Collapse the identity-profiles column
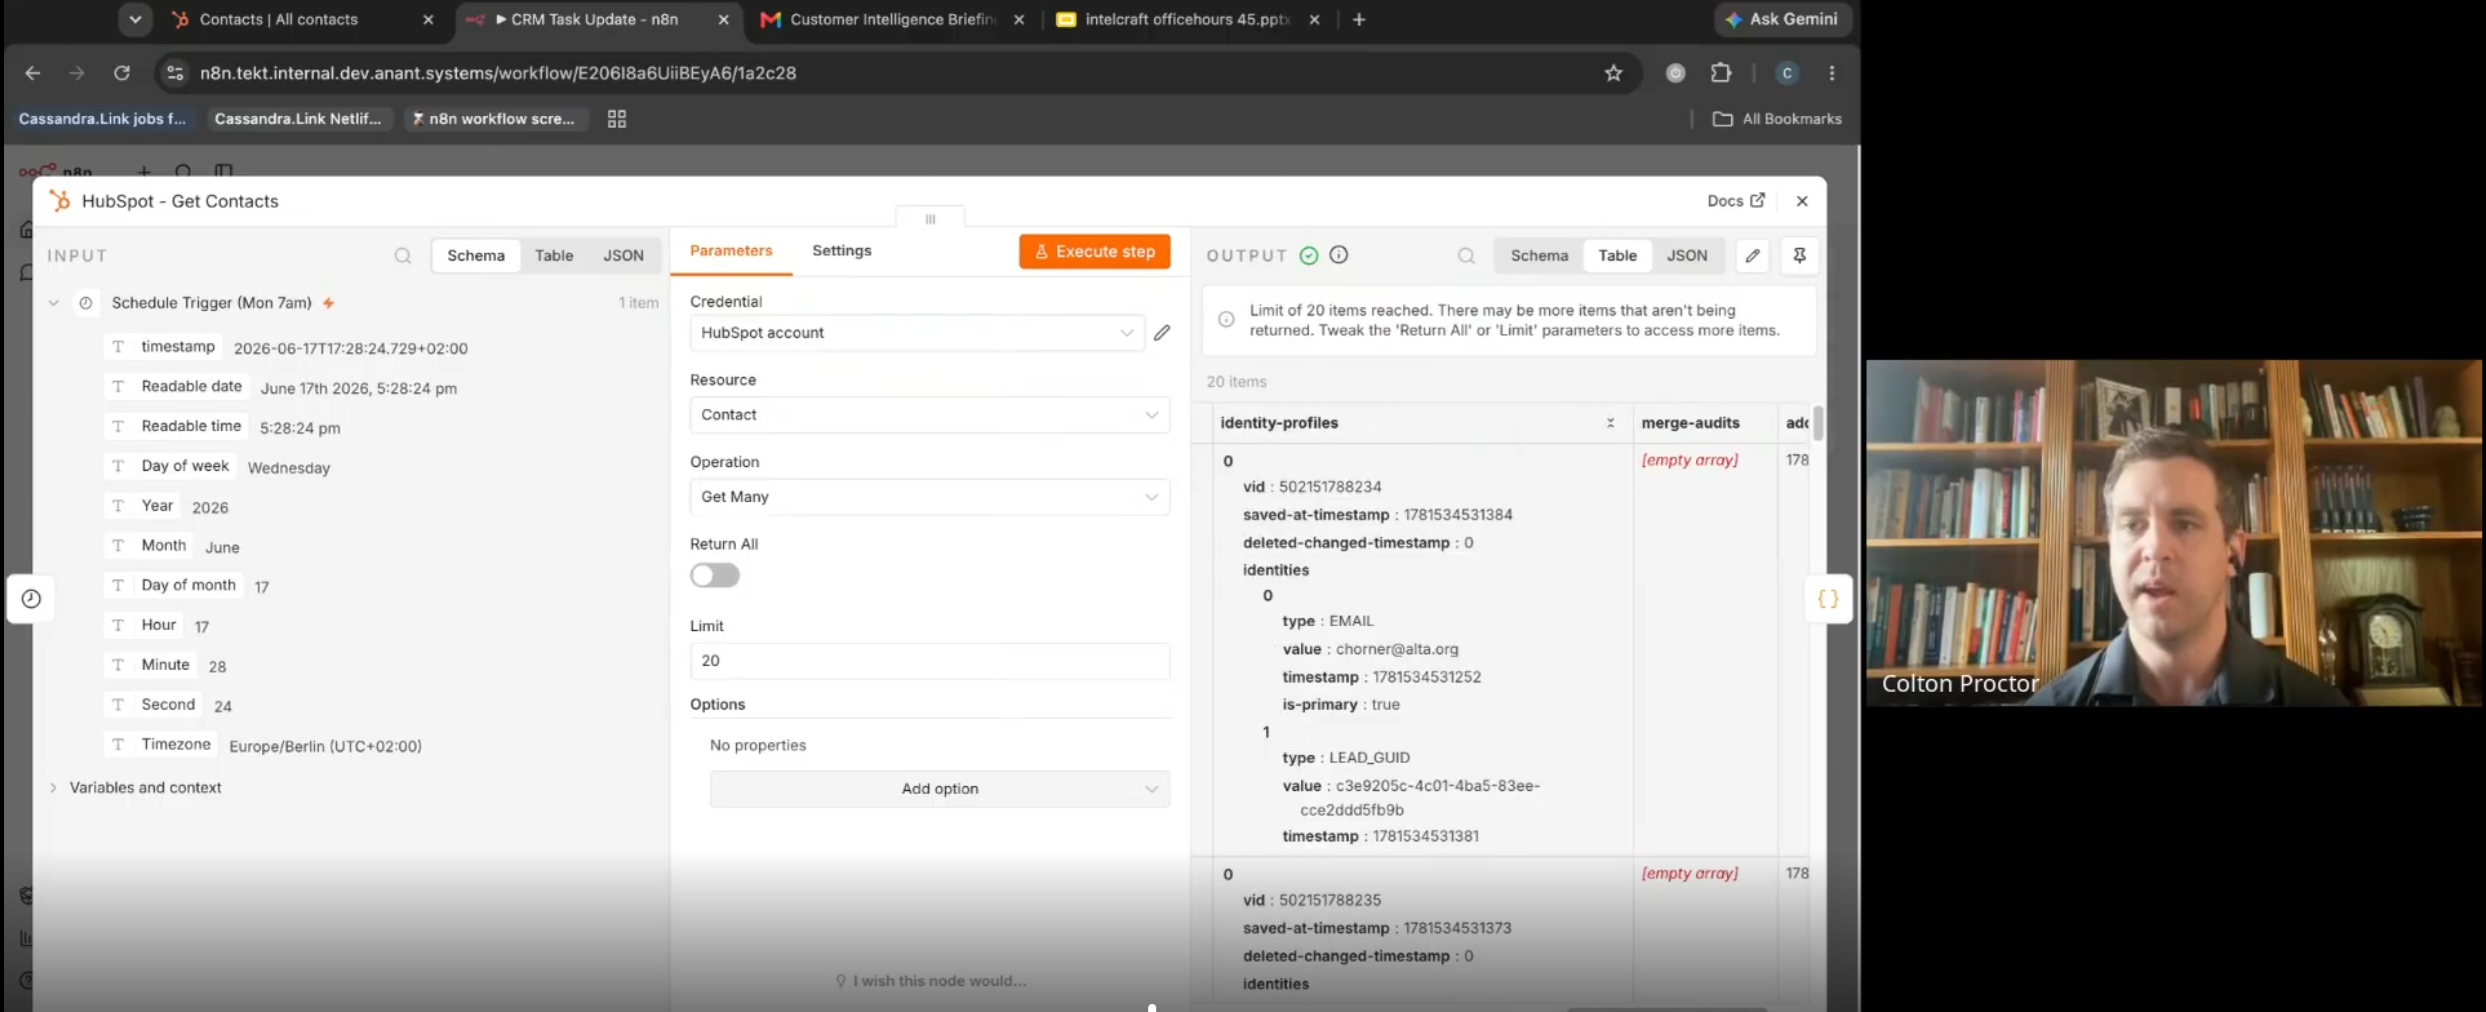The height and width of the screenshot is (1012, 2486). (1611, 423)
